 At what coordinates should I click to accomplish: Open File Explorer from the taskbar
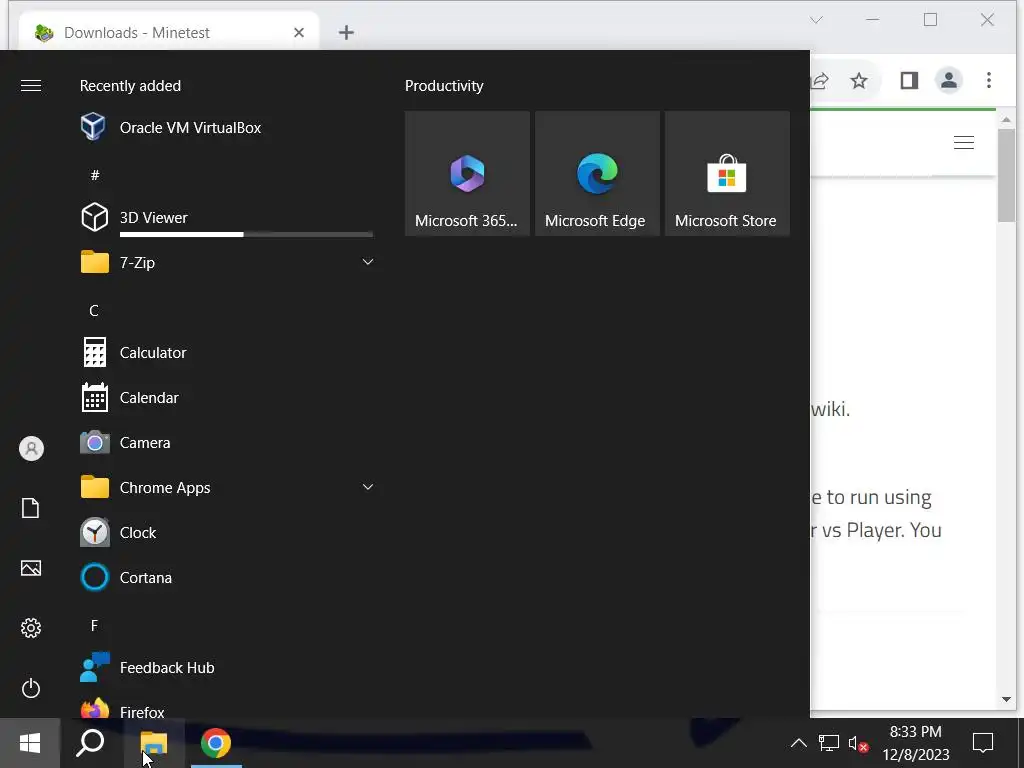[153, 743]
